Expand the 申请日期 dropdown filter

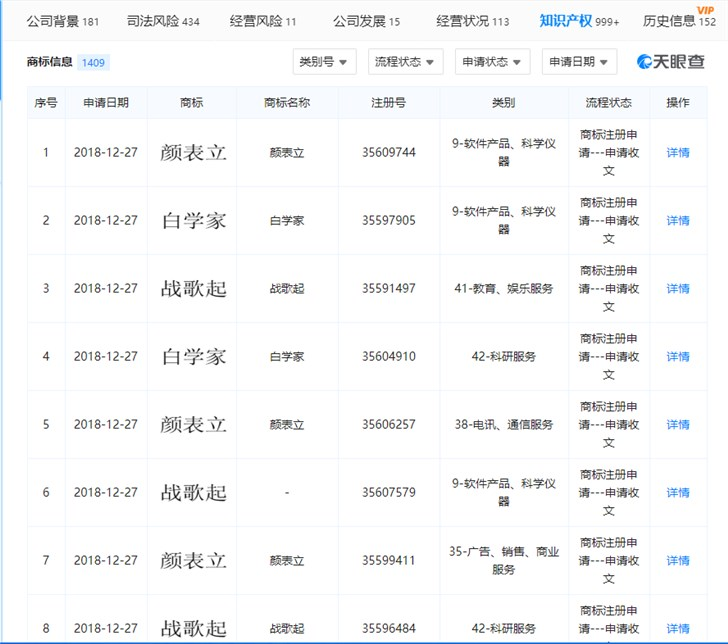click(578, 62)
